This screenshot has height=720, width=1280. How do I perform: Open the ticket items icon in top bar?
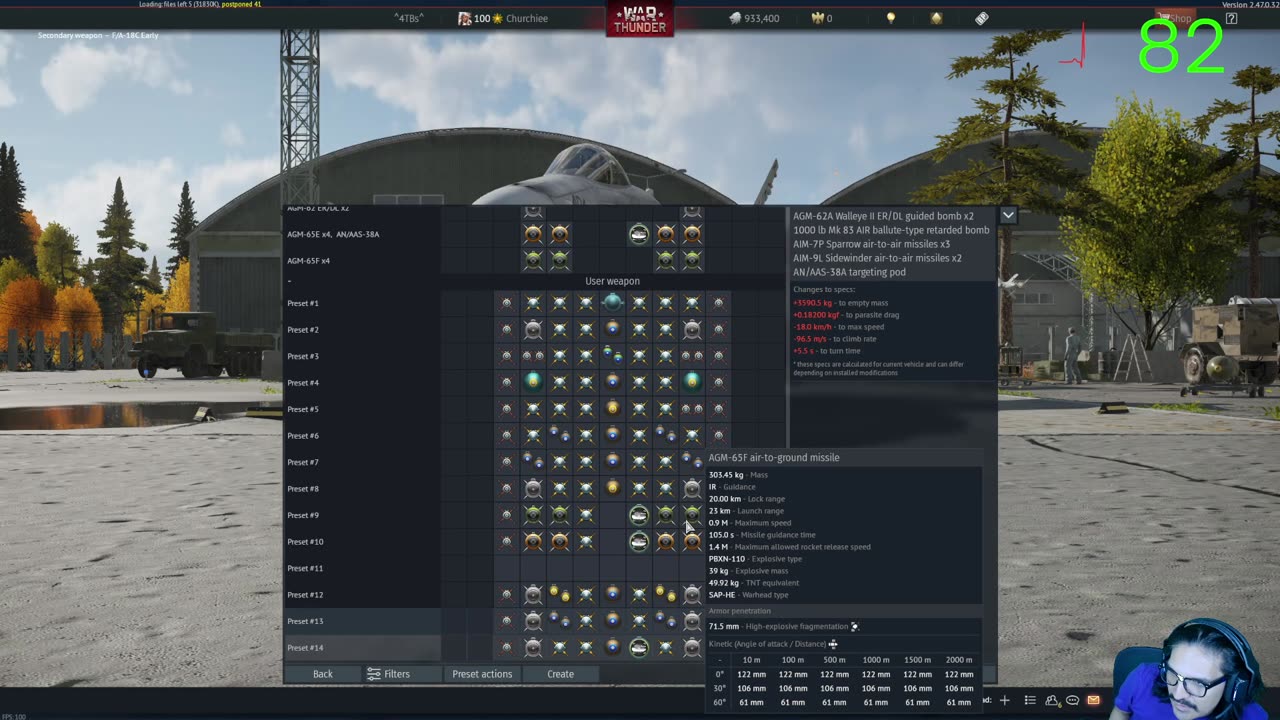tap(982, 18)
